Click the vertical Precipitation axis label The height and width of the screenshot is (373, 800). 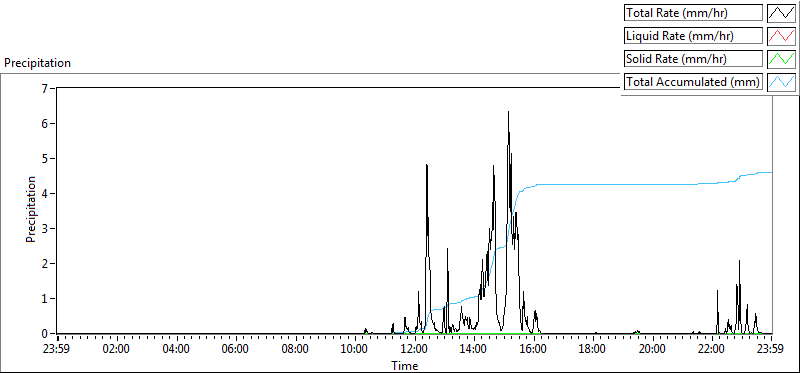tap(31, 209)
